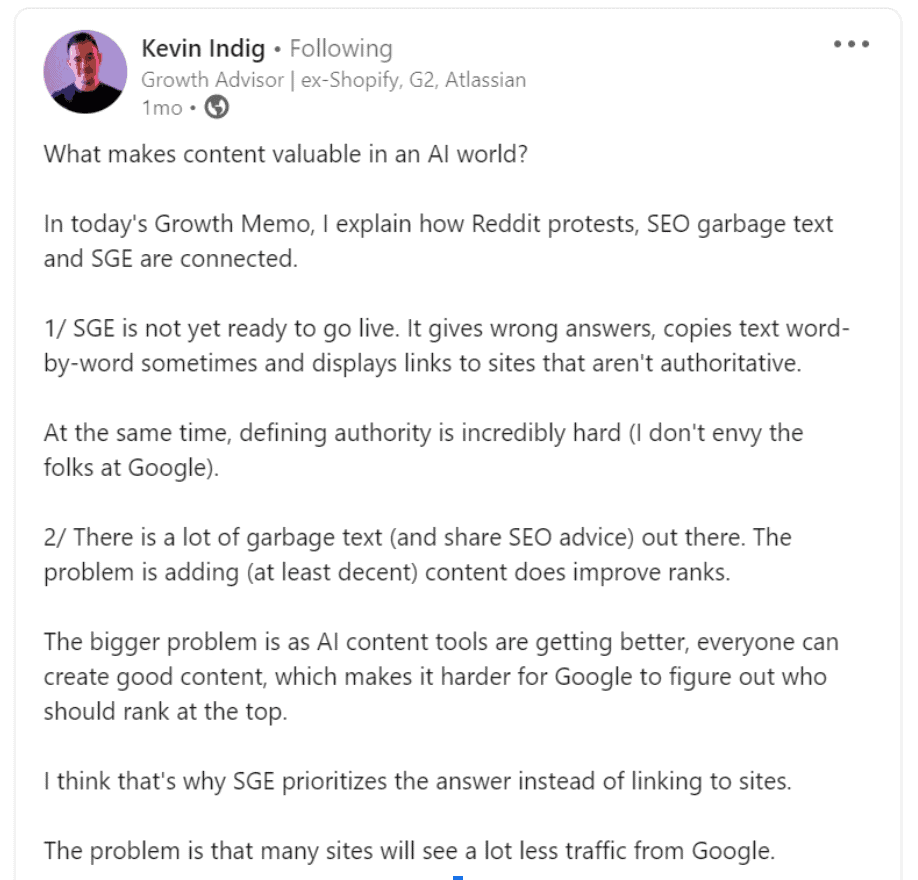Image resolution: width=918 pixels, height=880 pixels.
Task: Click the Following status label
Action: [341, 48]
